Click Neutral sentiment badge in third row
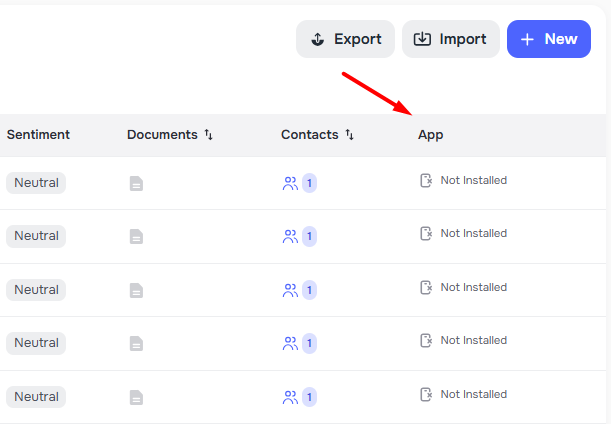The height and width of the screenshot is (424, 611). (36, 290)
